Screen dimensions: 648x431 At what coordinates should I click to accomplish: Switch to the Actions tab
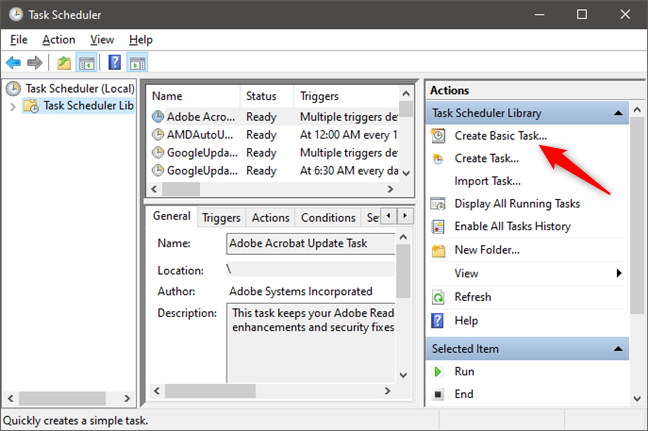271,218
